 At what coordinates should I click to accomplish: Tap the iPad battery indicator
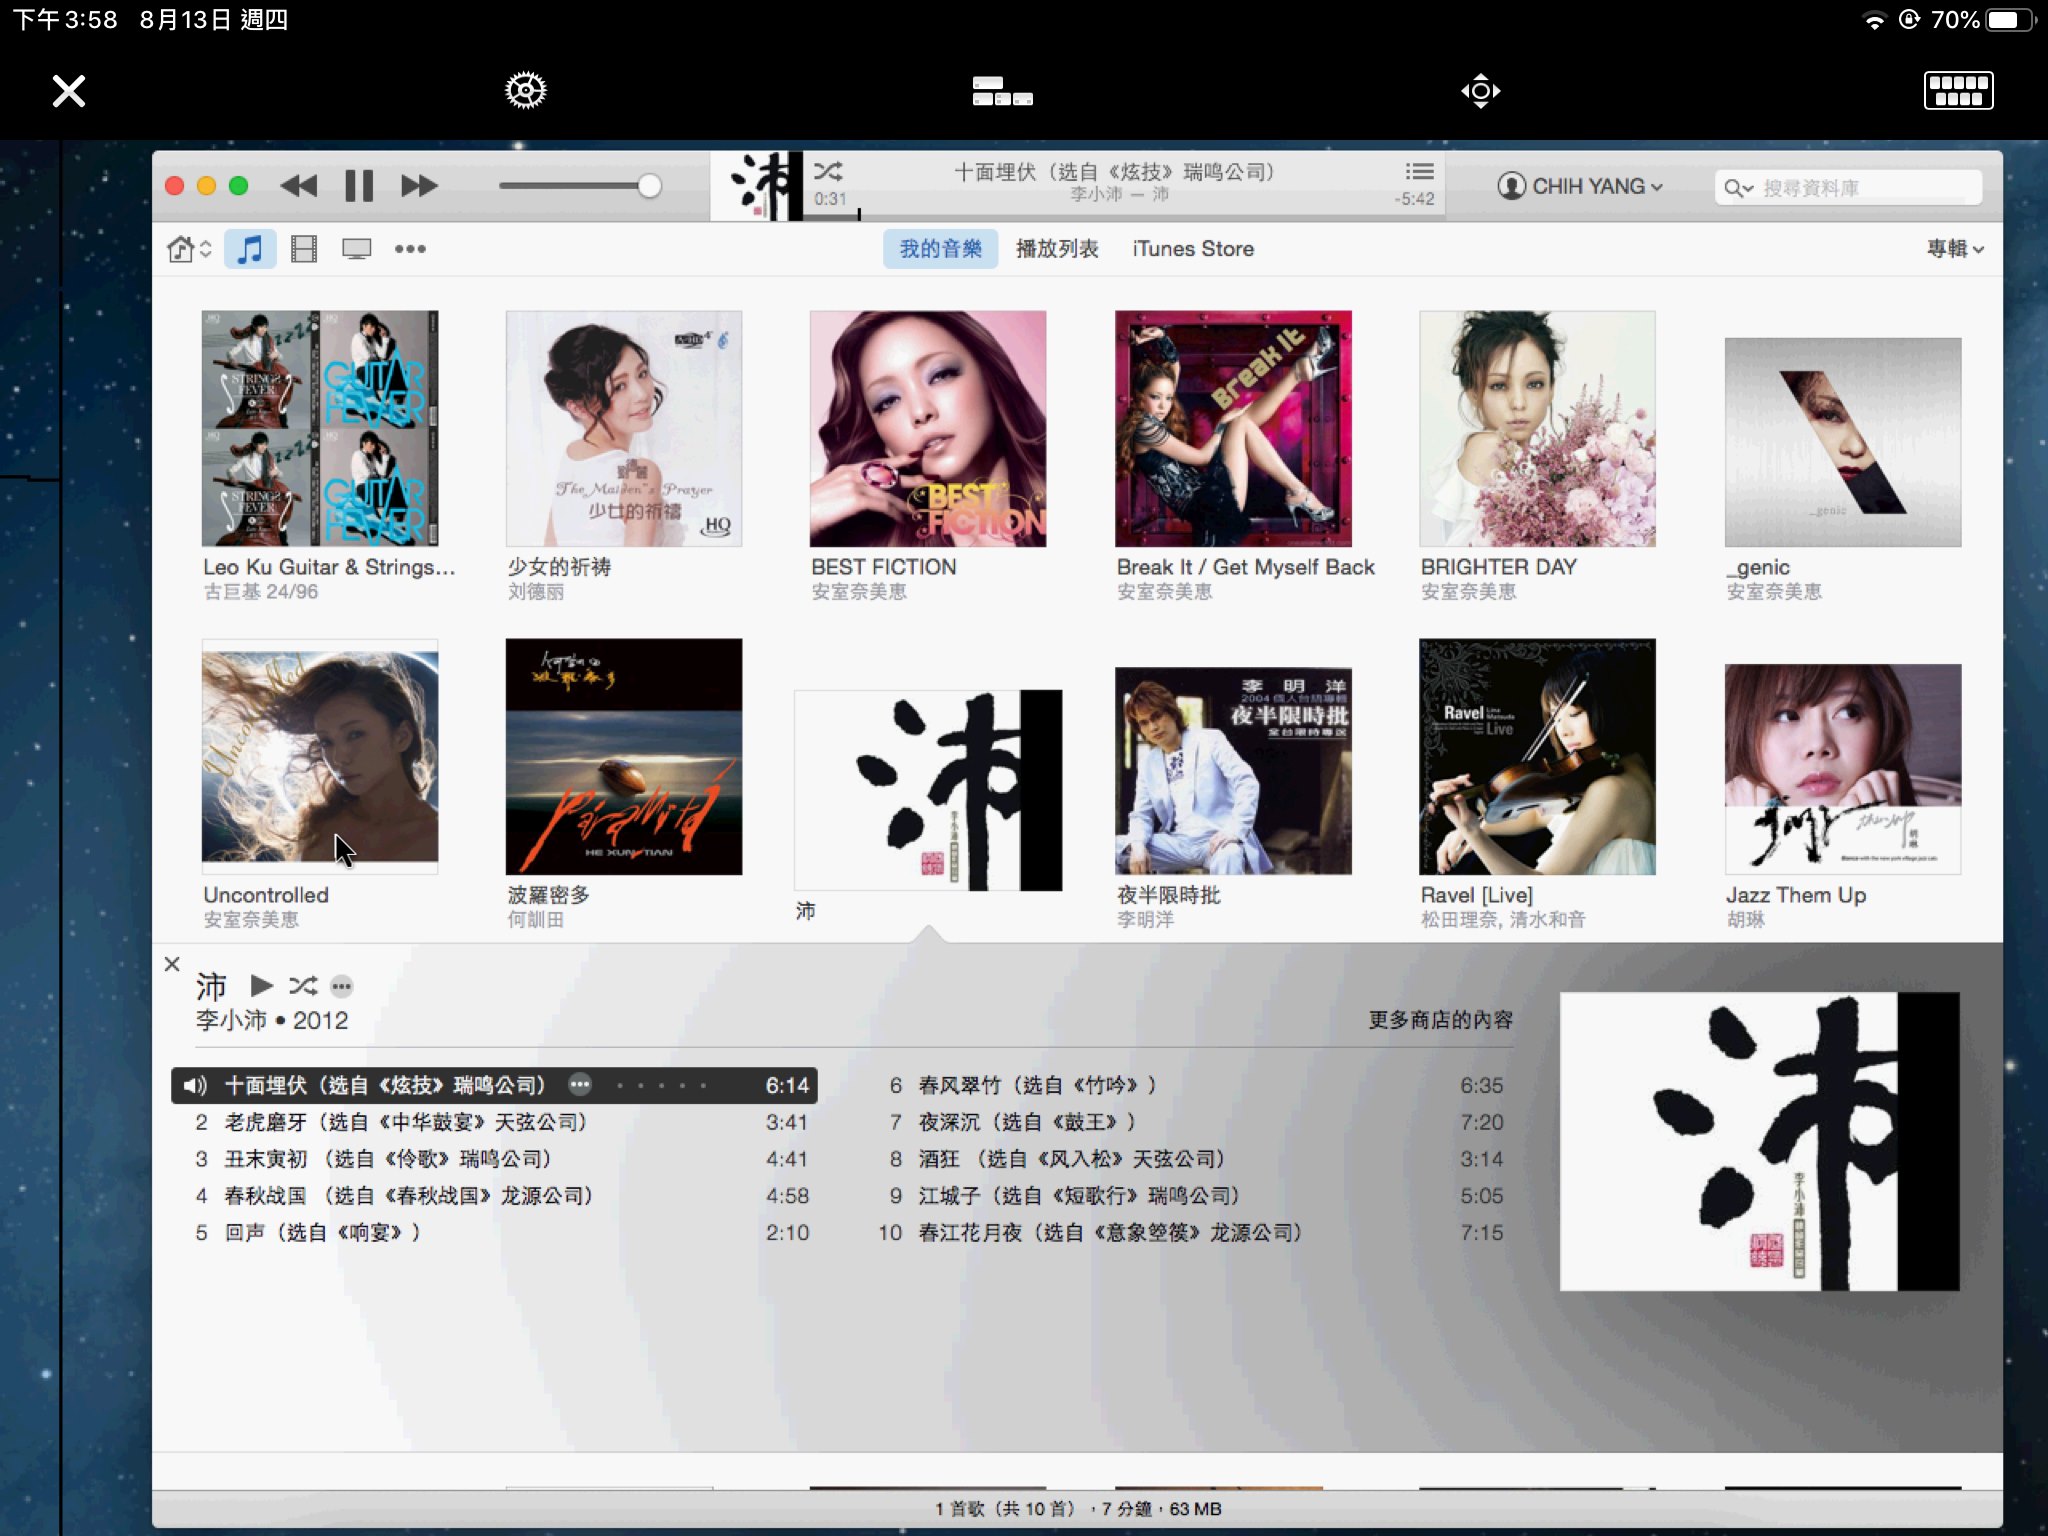tap(2010, 20)
